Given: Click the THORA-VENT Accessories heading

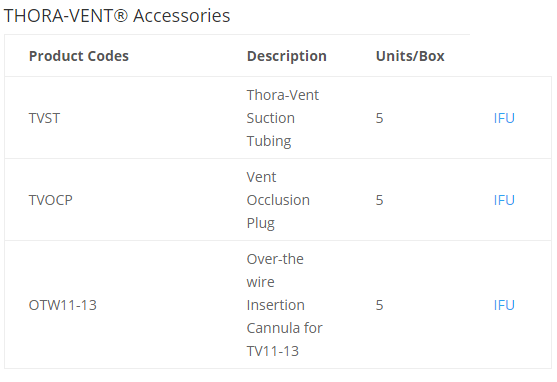Looking at the screenshot, I should 117,16.
